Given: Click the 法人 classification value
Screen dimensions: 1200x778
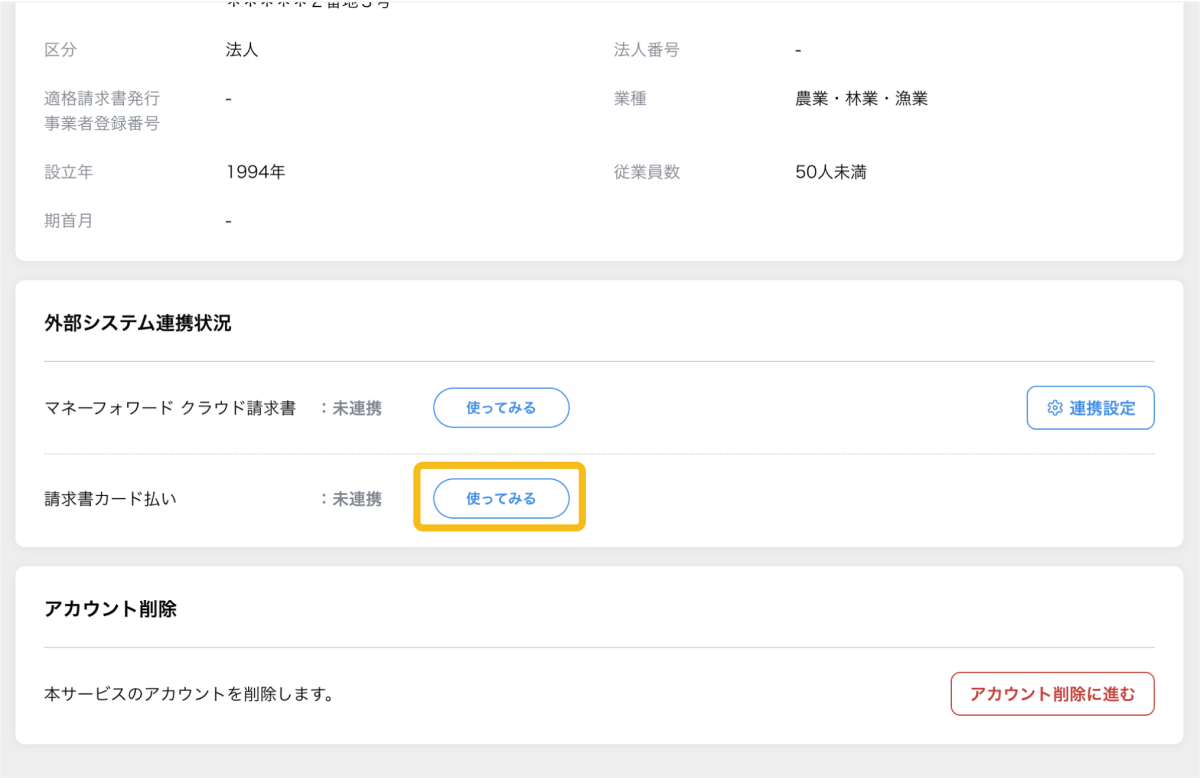Looking at the screenshot, I should coord(242,50).
